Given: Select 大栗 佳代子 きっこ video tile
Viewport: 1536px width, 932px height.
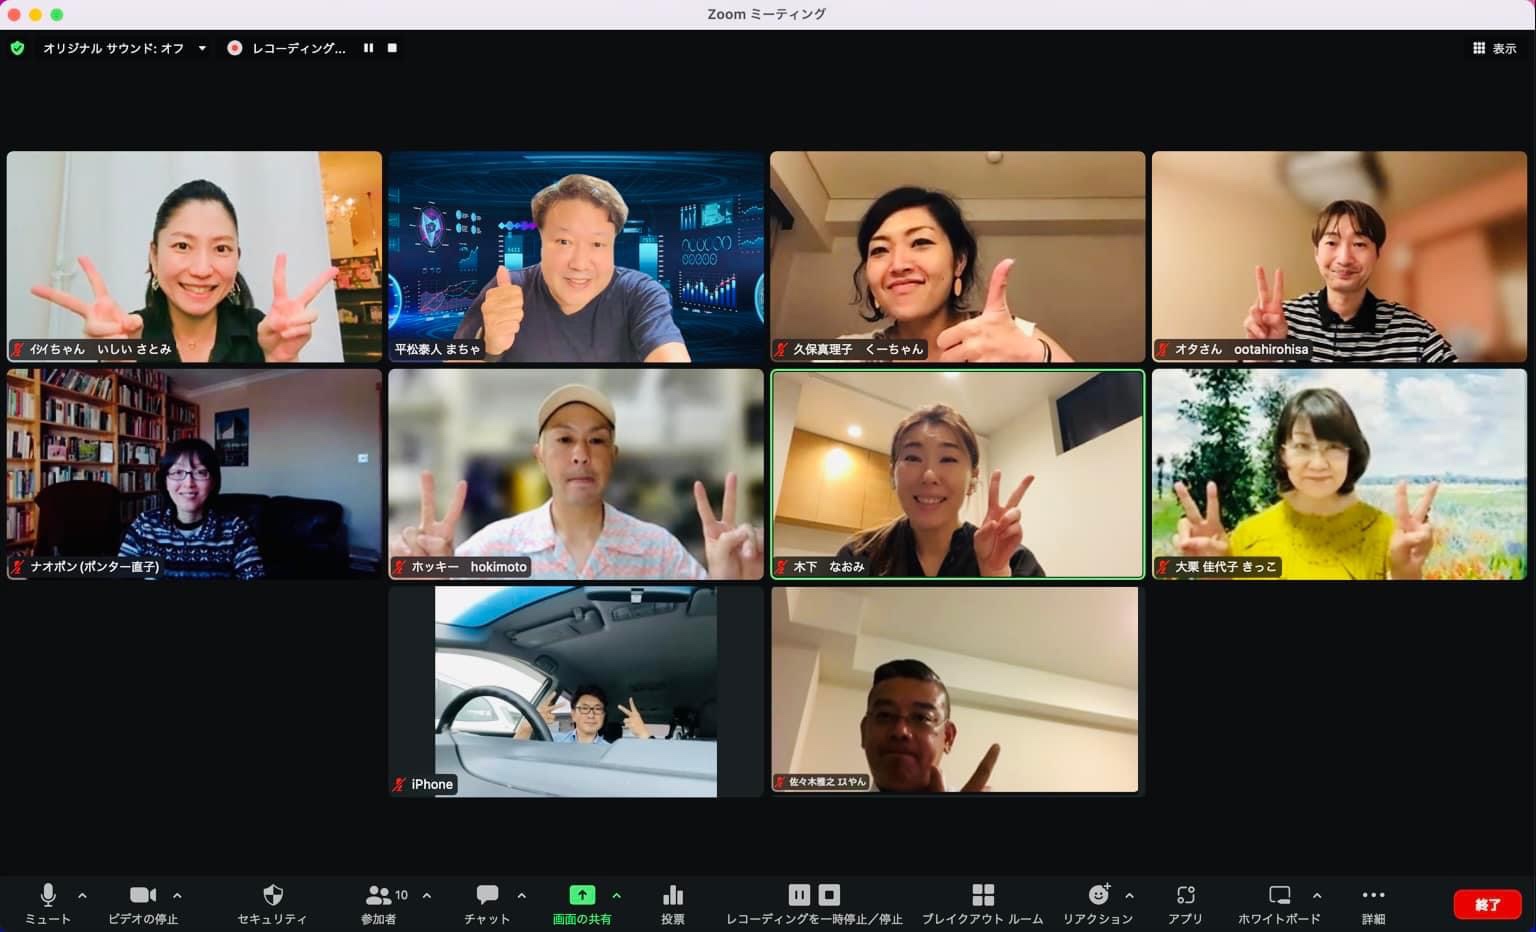Looking at the screenshot, I should pyautogui.click(x=1339, y=474).
